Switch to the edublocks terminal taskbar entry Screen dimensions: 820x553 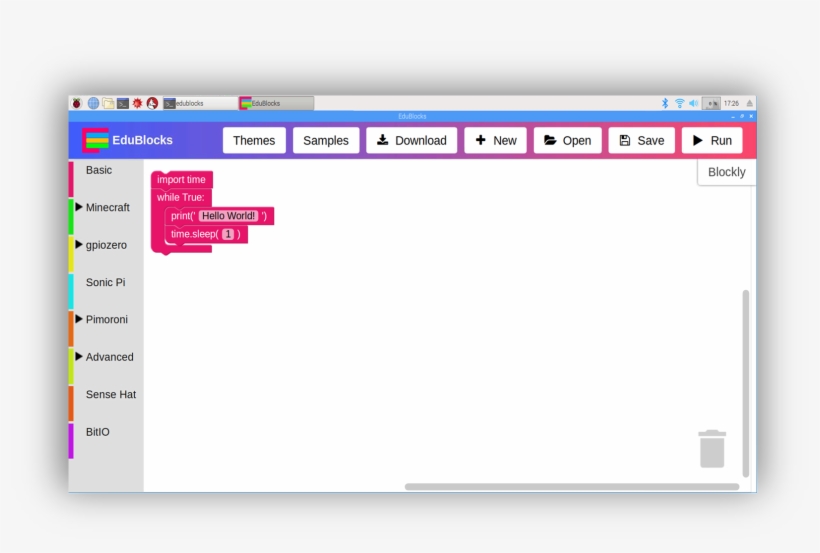click(x=200, y=103)
